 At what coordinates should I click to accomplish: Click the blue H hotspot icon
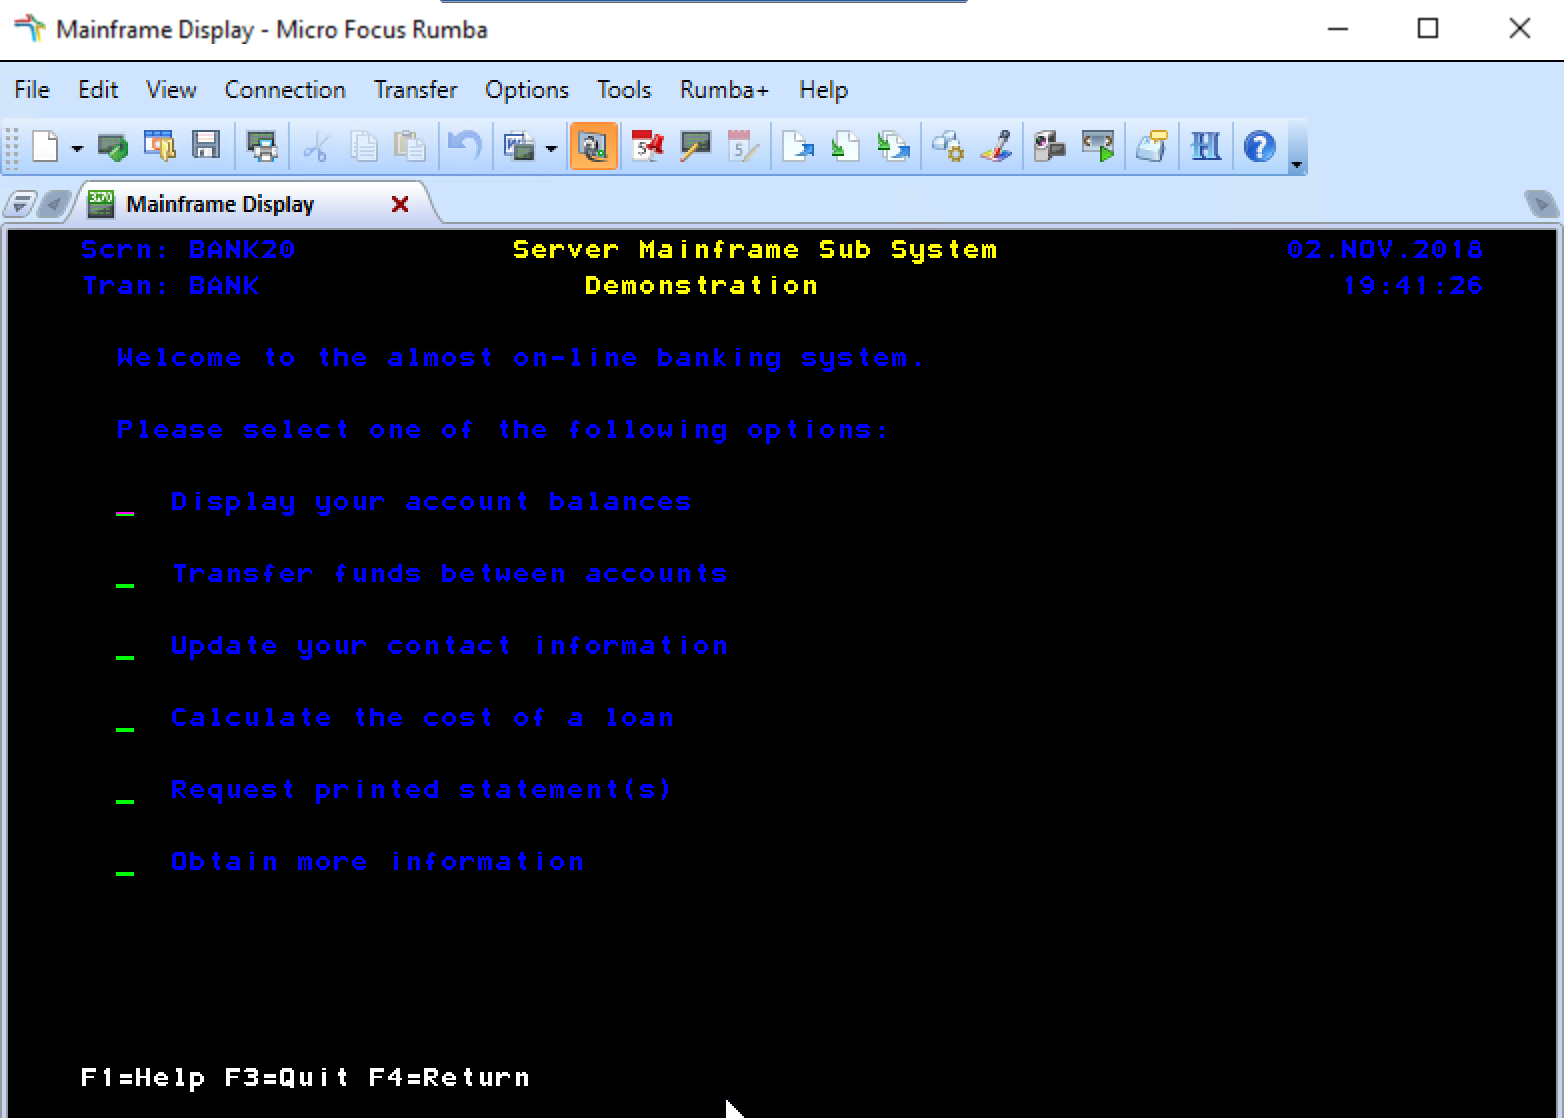(x=1206, y=148)
